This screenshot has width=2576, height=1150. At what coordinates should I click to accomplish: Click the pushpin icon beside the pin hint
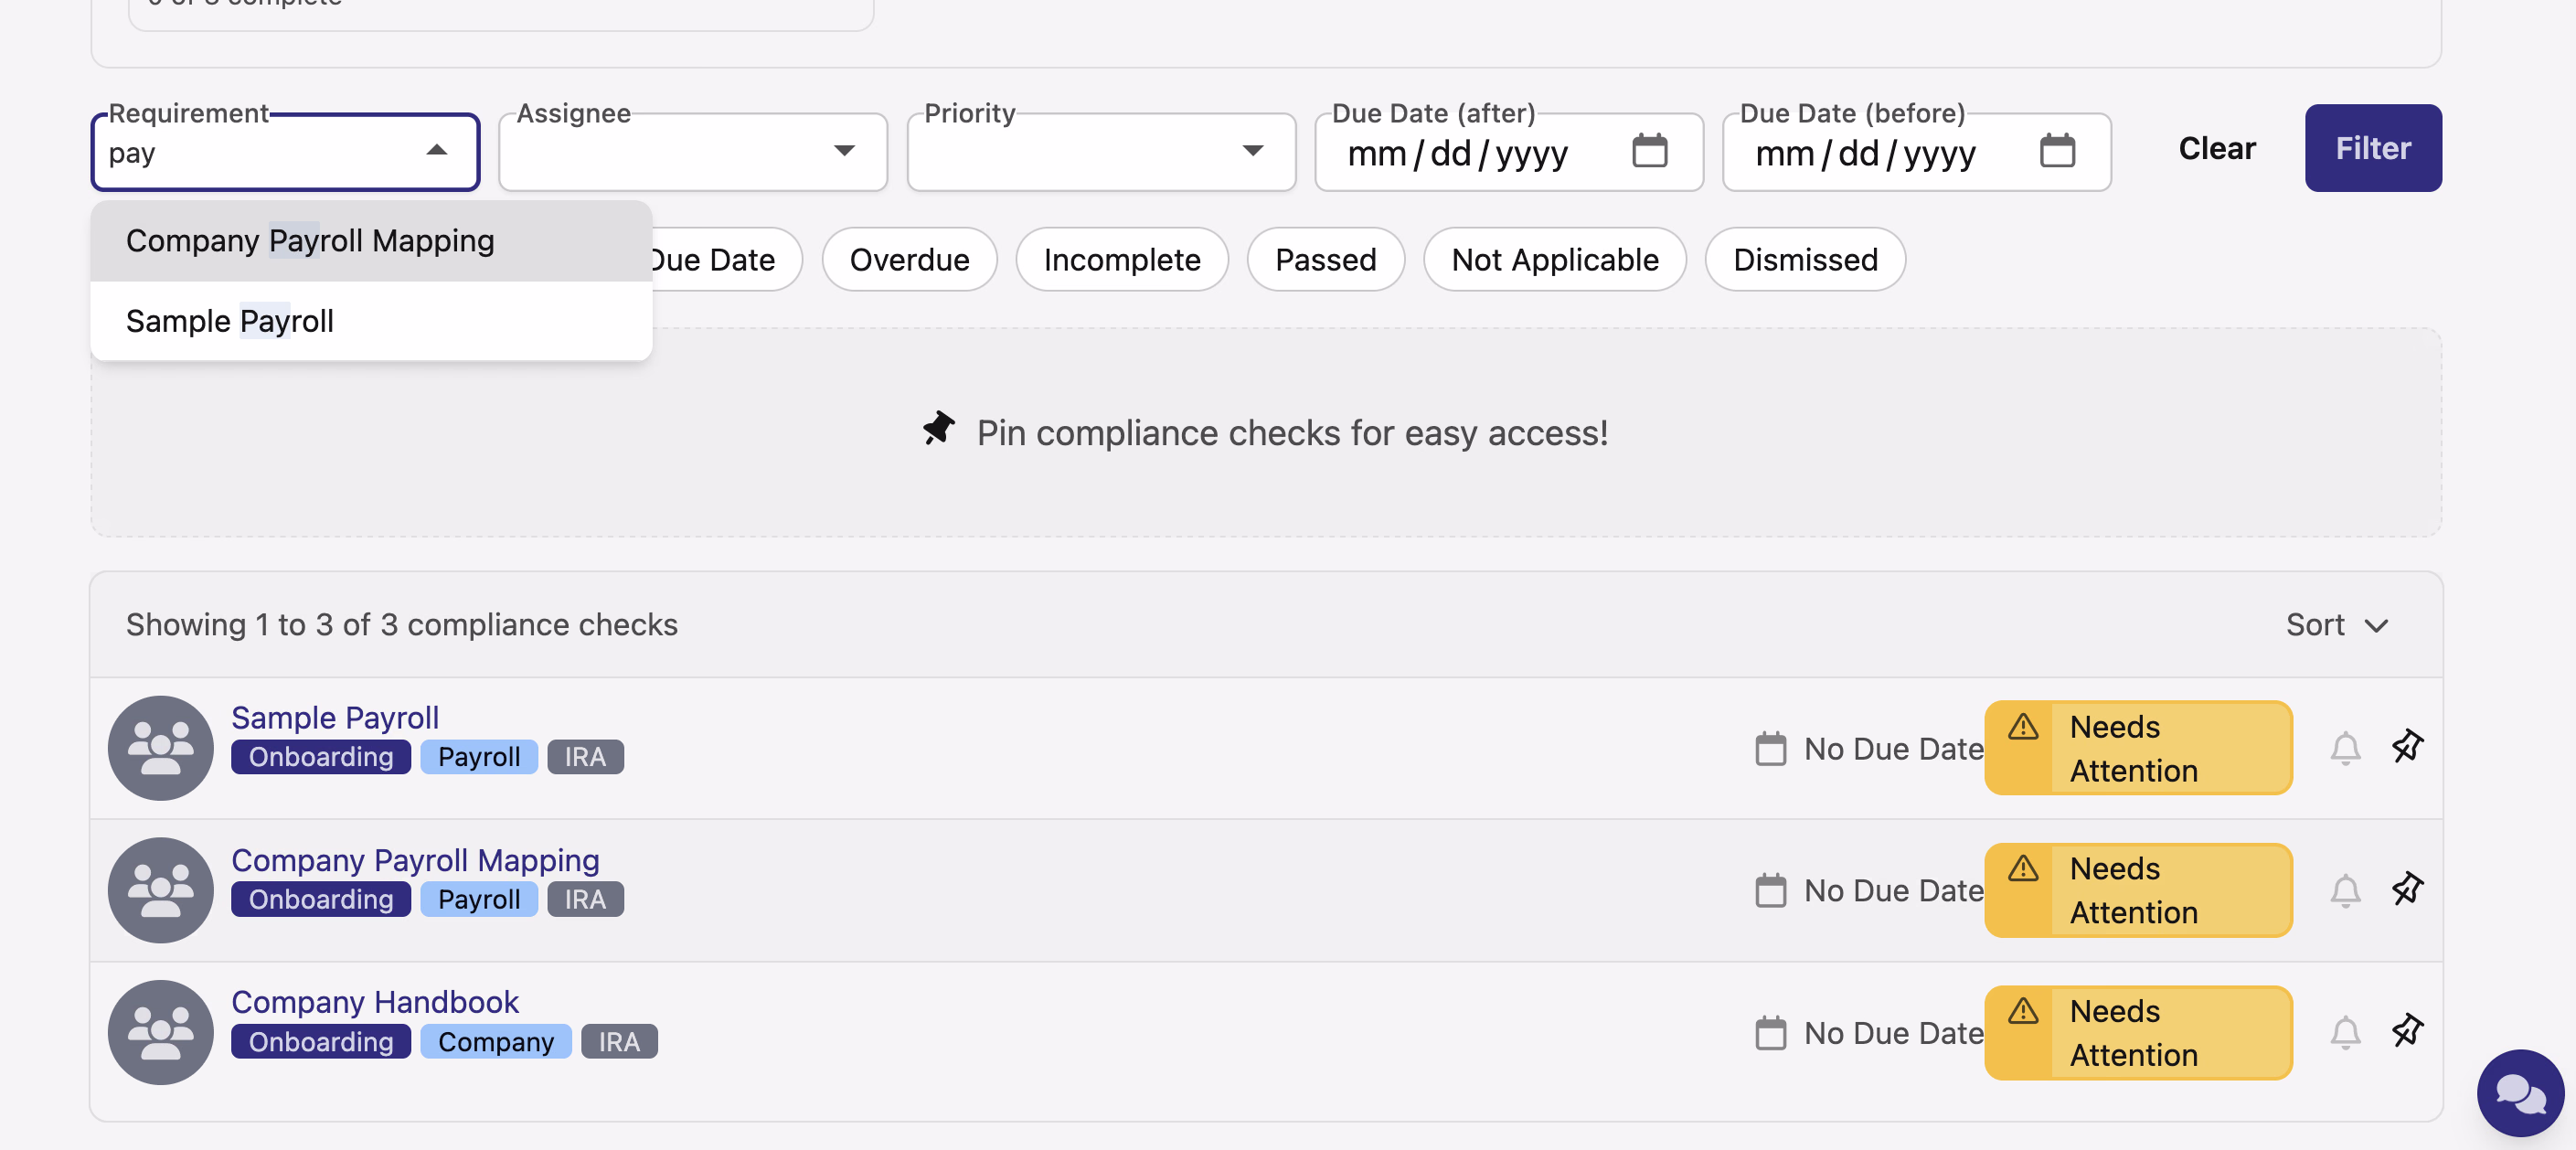pos(938,428)
